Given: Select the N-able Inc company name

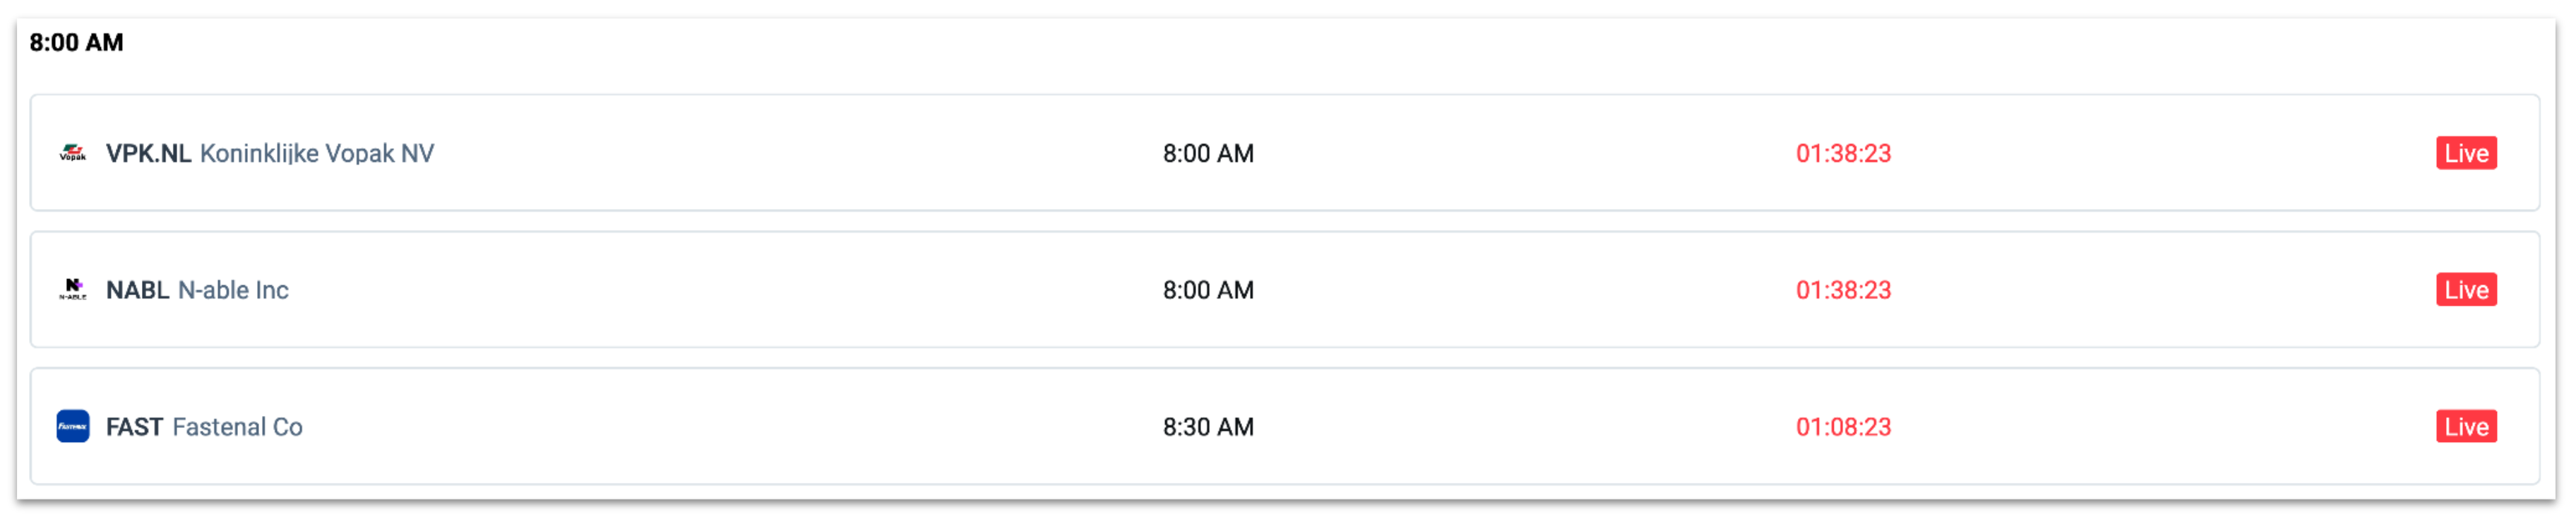Looking at the screenshot, I should [233, 290].
